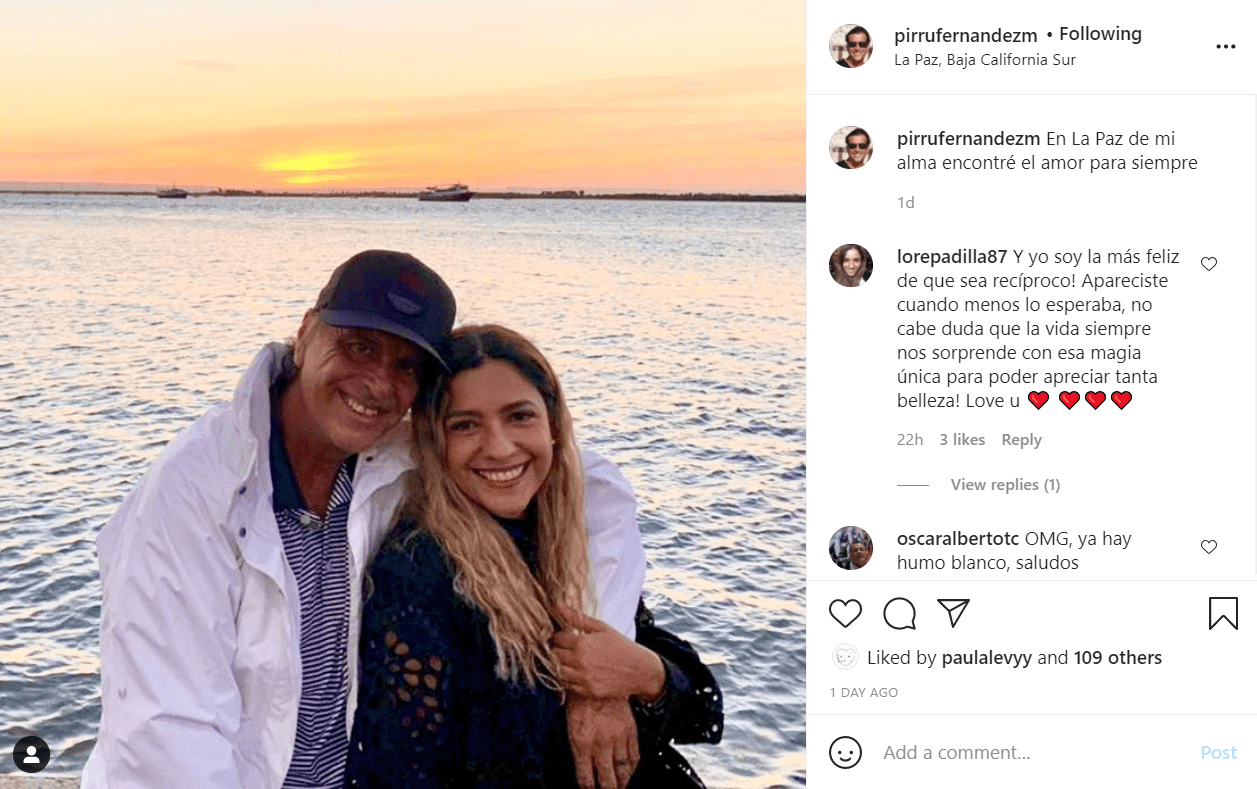Screen dimensions: 1257x789
Task: View paulalevyy's profile from the likes line
Action: (984, 657)
